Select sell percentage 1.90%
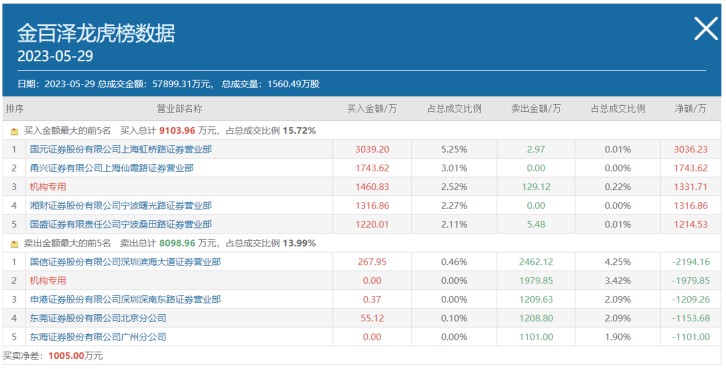The width and height of the screenshot is (726, 369). point(618,337)
